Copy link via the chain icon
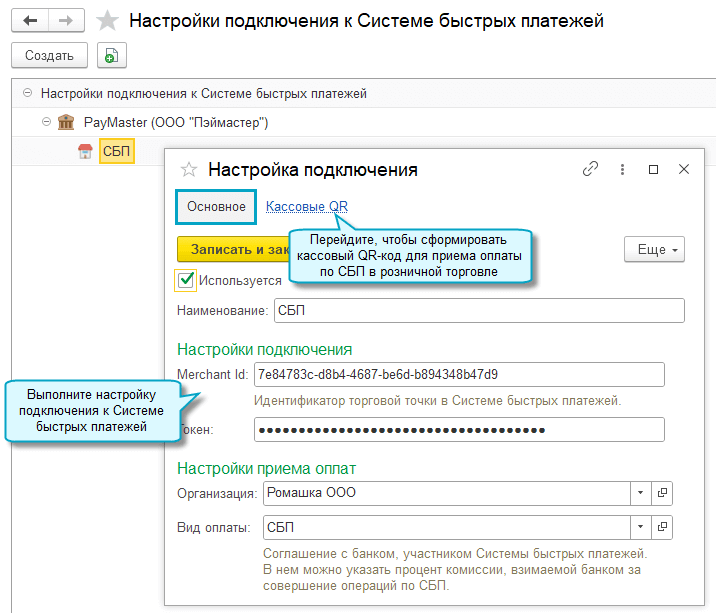Screen dimensions: 716x613 [590, 169]
